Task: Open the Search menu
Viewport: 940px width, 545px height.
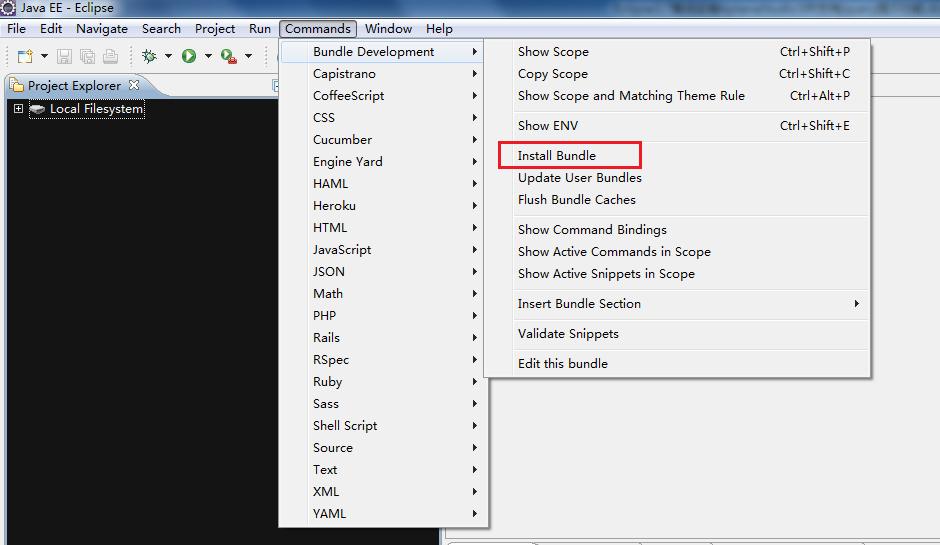Action: pos(161,29)
